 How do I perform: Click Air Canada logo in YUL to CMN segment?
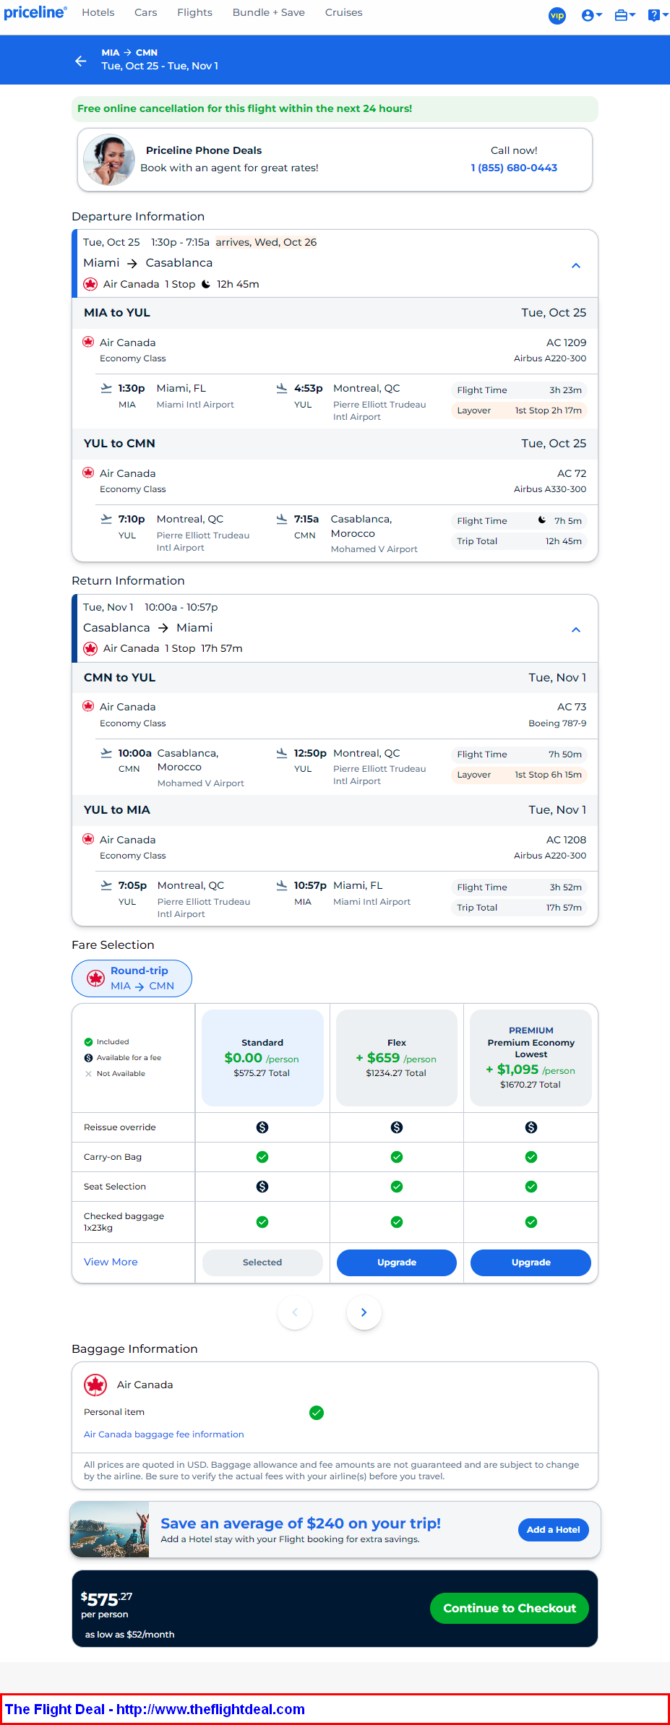pos(88,473)
